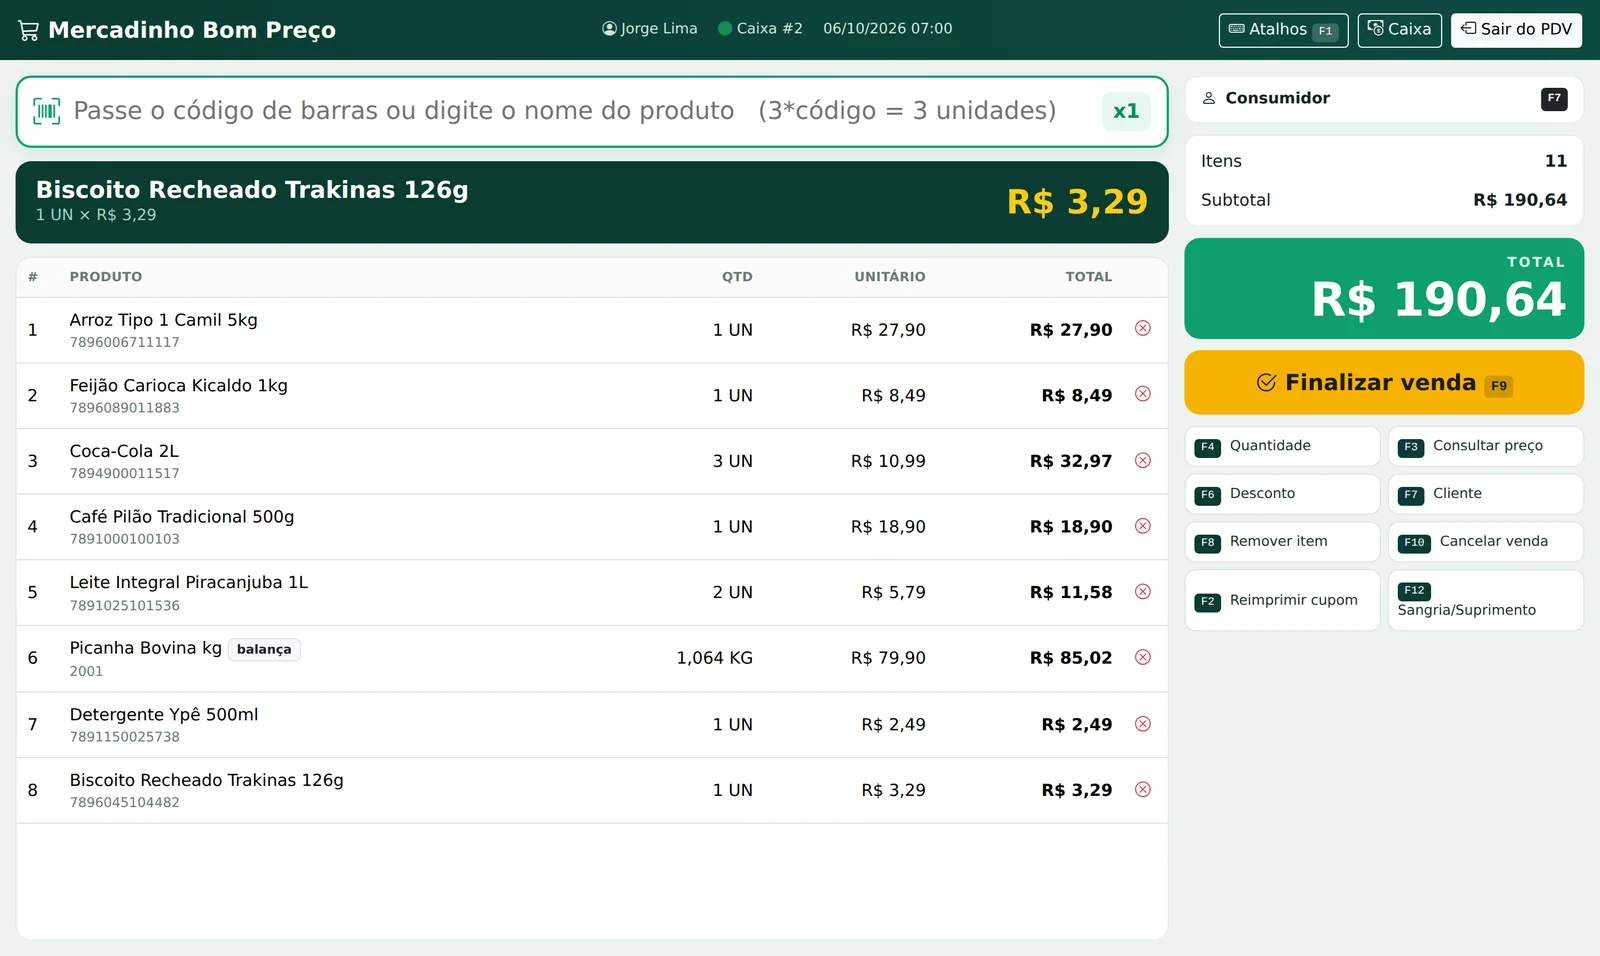This screenshot has width=1600, height=956.
Task: Click the balança tag on Picanha Bovina
Action: [x=264, y=649]
